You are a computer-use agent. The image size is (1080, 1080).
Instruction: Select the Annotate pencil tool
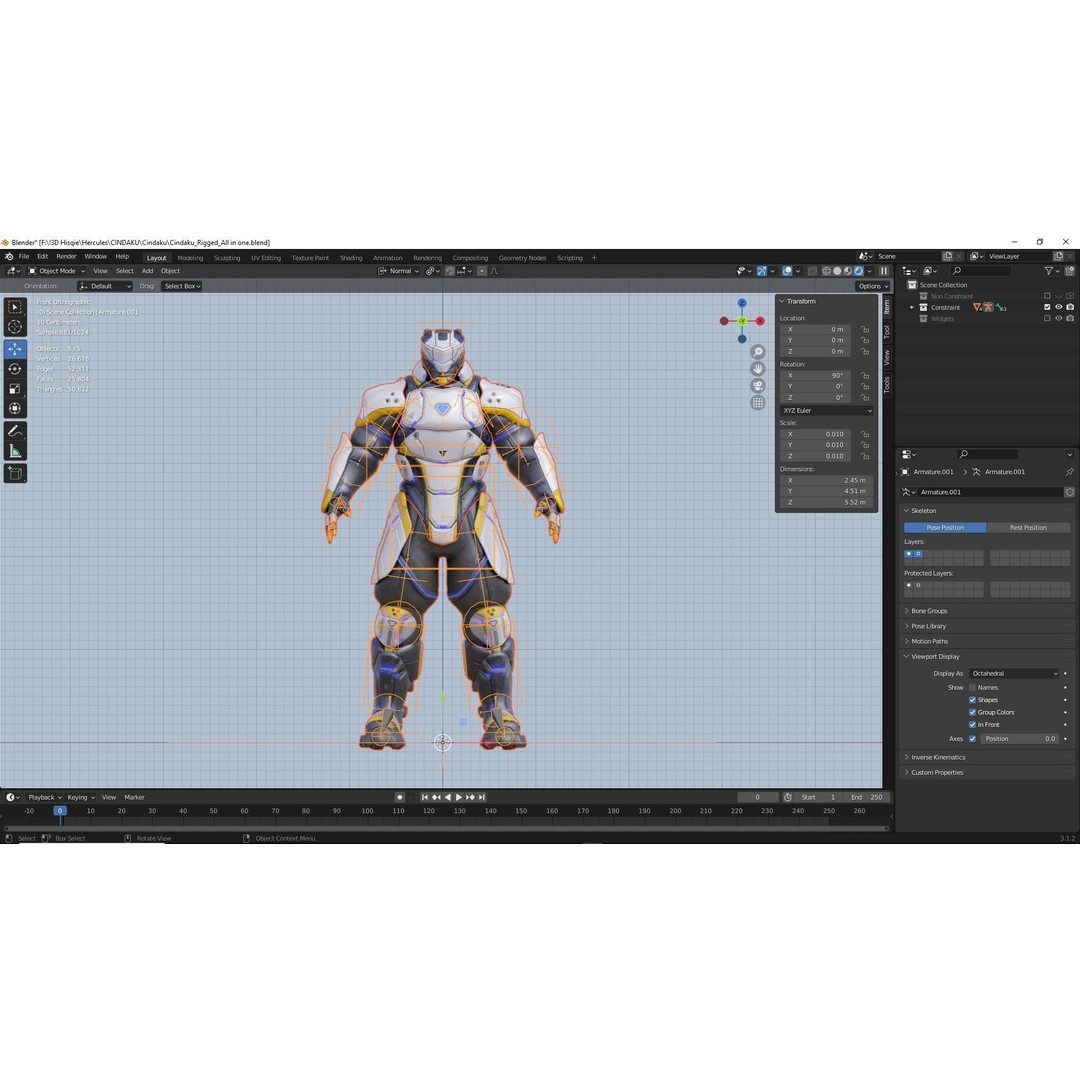point(15,431)
